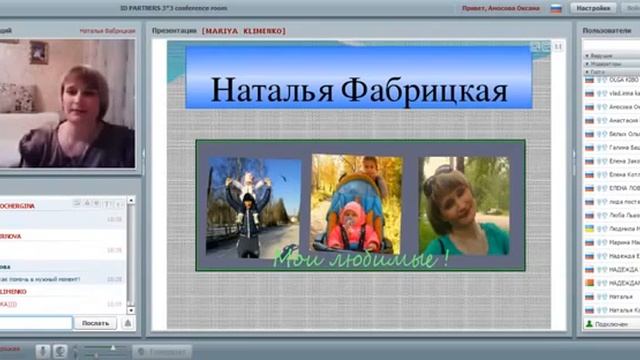Viewport: 640px width, 360px height.
Task: Click the greyed talk button beside the sliders
Action: [x=162, y=351]
